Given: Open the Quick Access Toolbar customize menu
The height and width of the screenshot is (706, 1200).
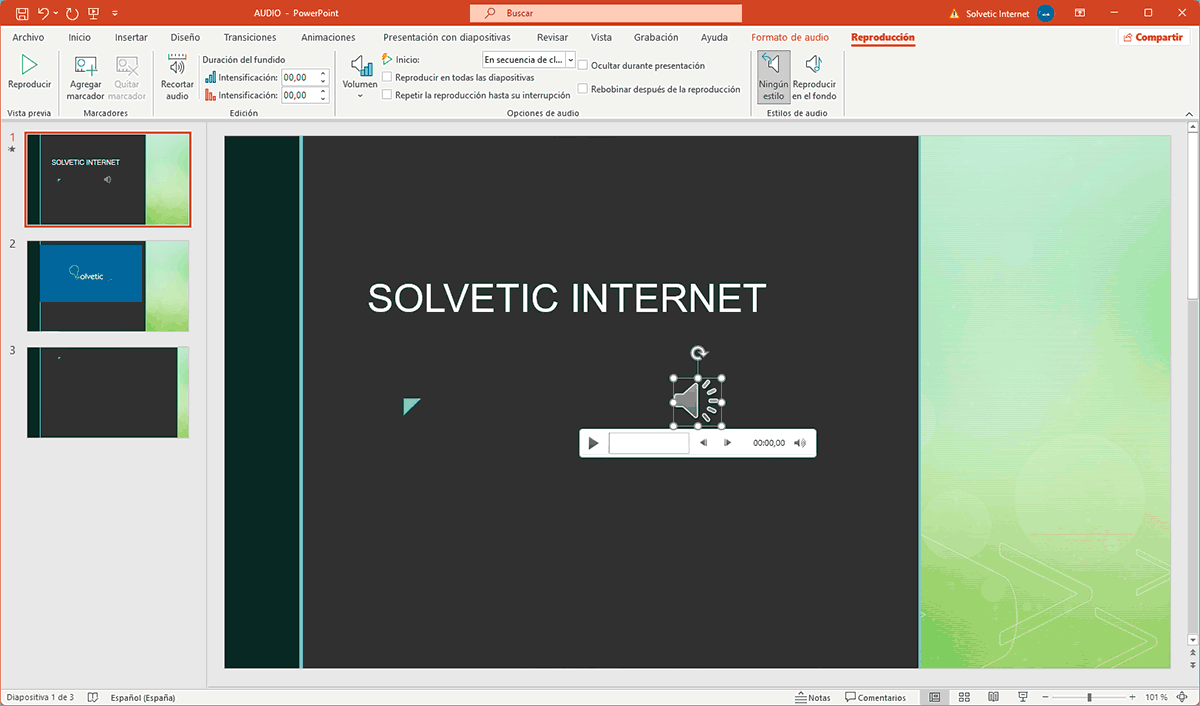Looking at the screenshot, I should click(114, 13).
